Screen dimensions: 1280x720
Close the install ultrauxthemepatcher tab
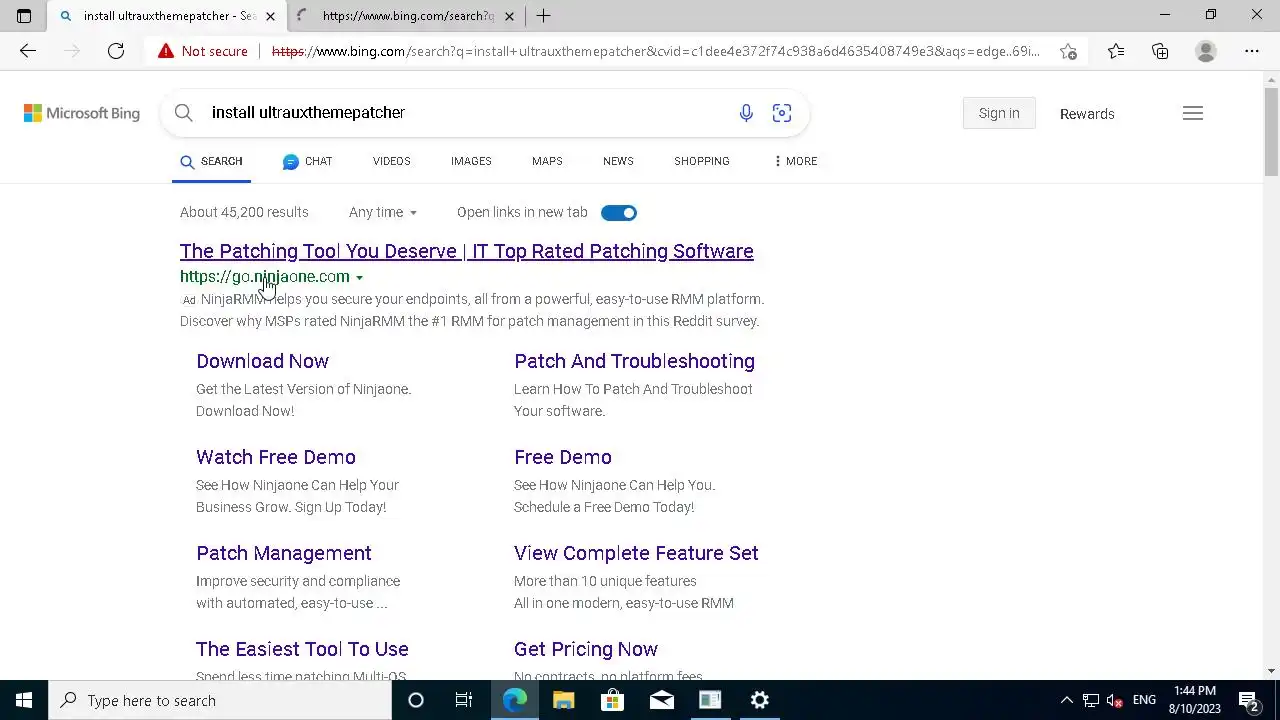click(x=270, y=16)
